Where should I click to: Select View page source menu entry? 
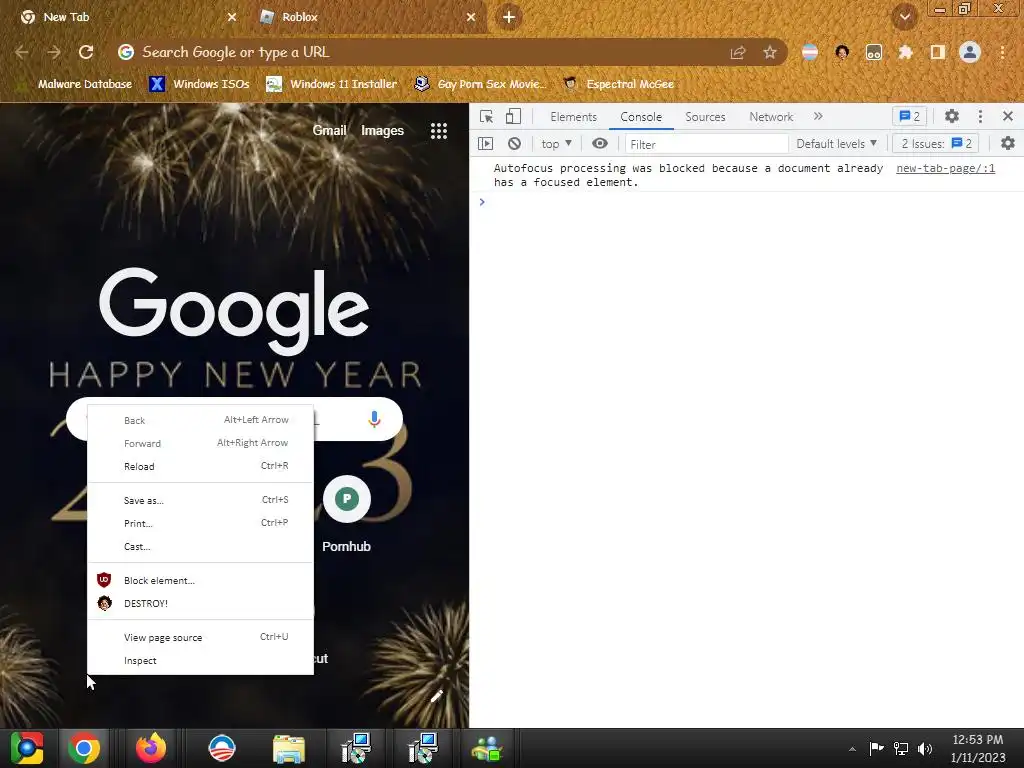pyautogui.click(x=200, y=637)
